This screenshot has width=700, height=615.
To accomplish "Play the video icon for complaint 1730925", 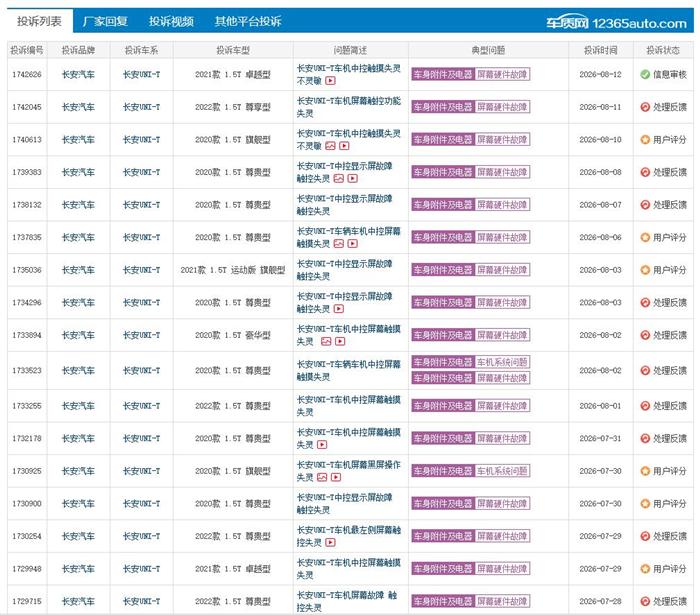I will (x=336, y=478).
